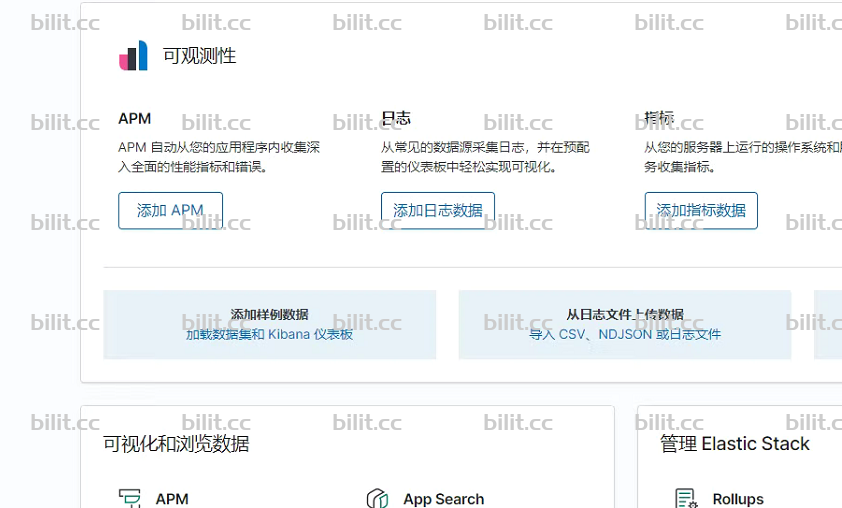Click the App Search icon
The width and height of the screenshot is (842, 508).
tap(378, 498)
